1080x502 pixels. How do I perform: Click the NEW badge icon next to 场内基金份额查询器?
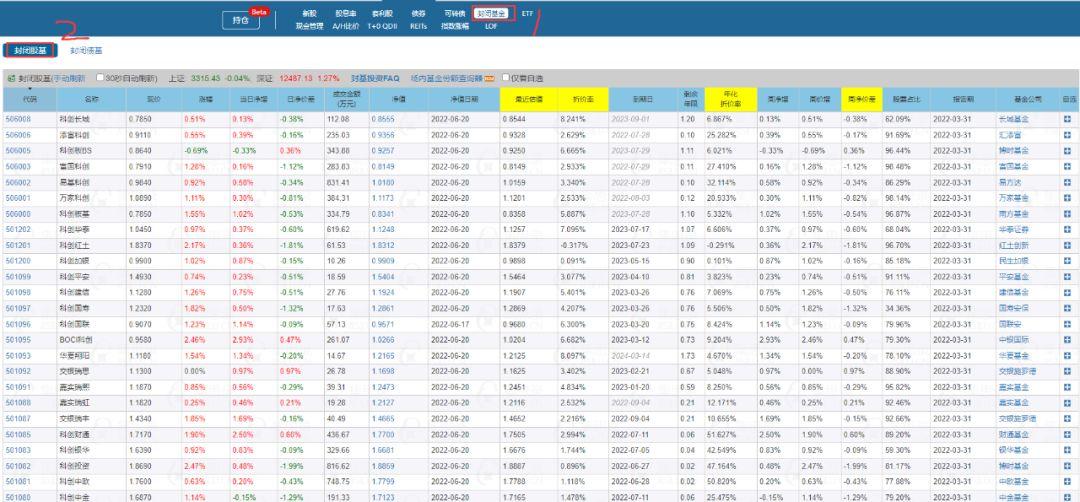(x=490, y=78)
